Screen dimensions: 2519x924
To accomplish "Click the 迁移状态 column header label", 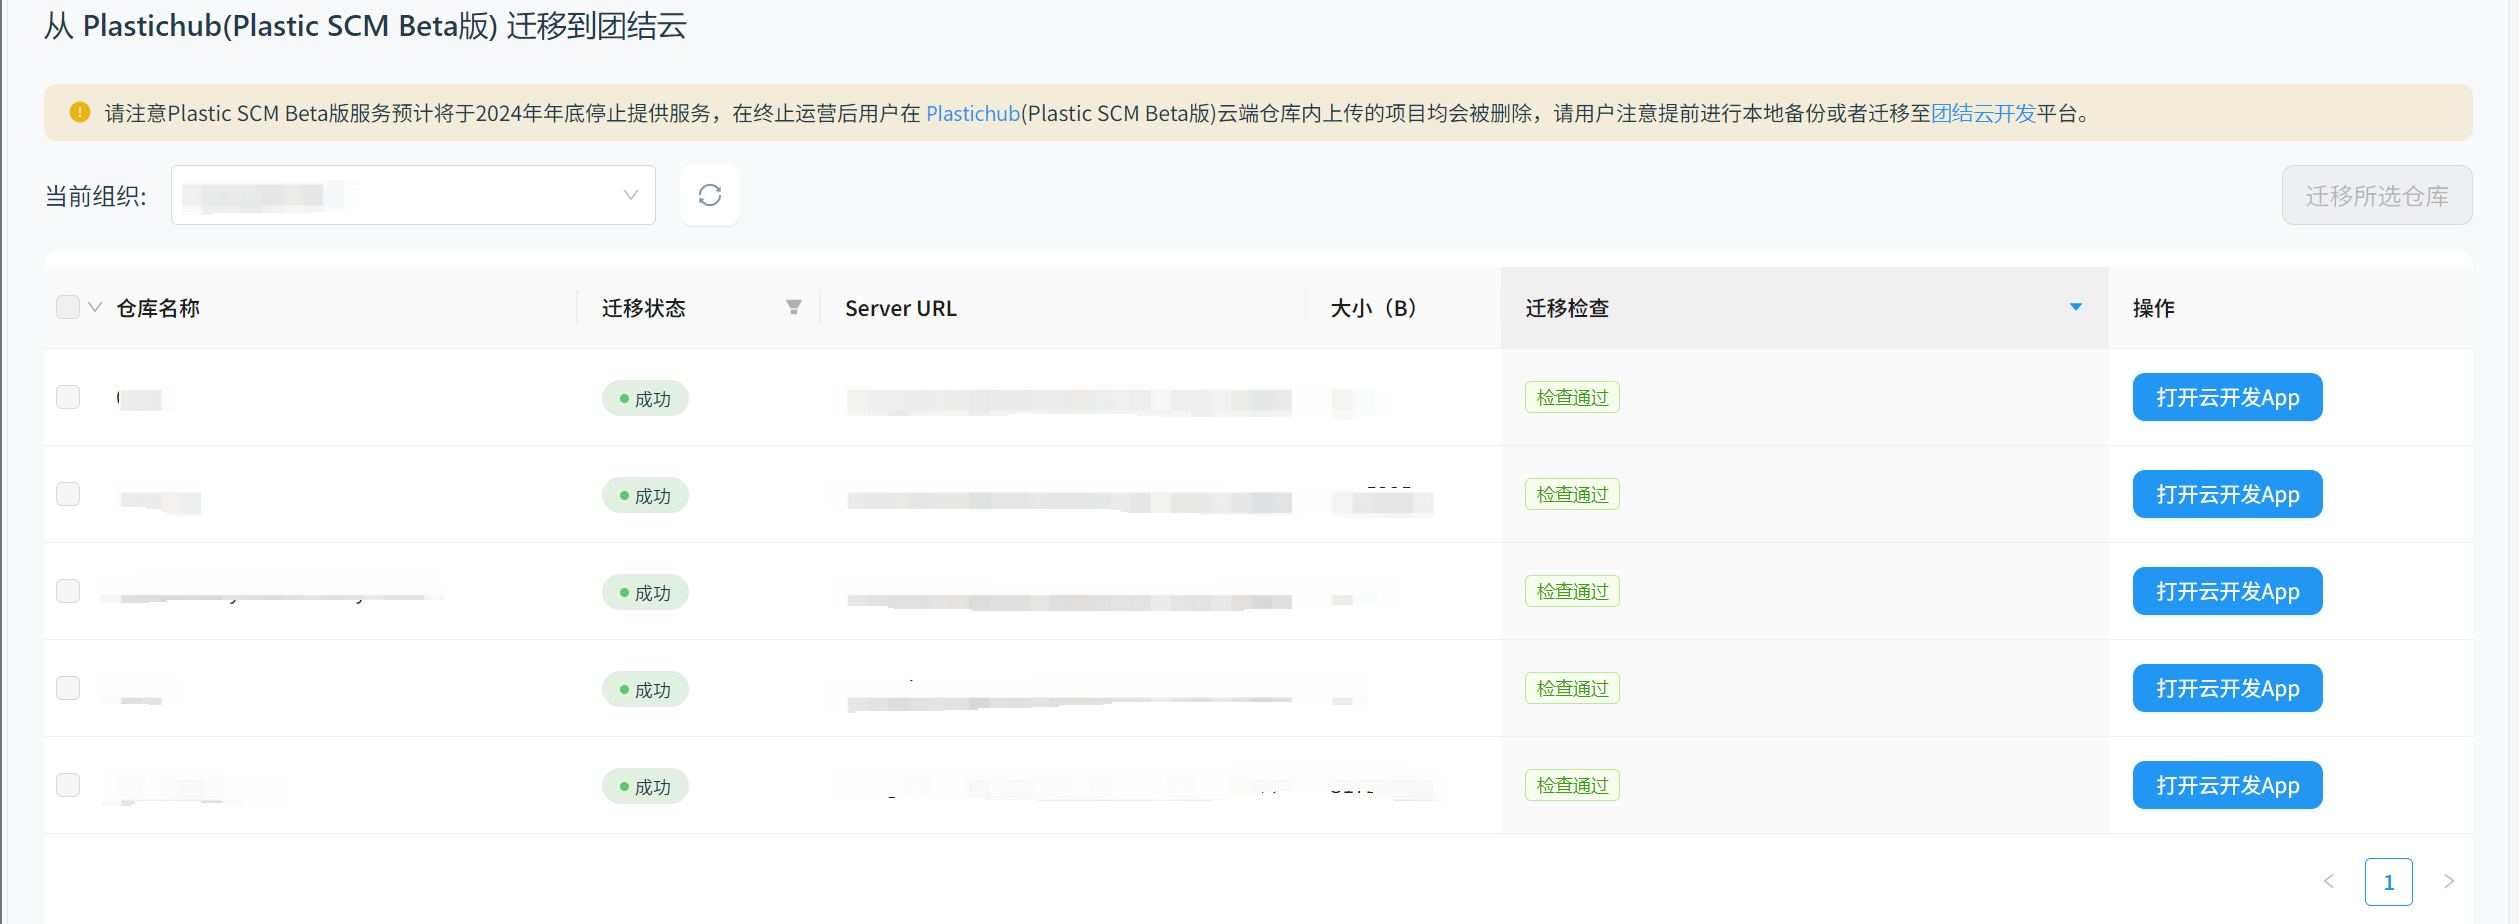I will (x=644, y=308).
